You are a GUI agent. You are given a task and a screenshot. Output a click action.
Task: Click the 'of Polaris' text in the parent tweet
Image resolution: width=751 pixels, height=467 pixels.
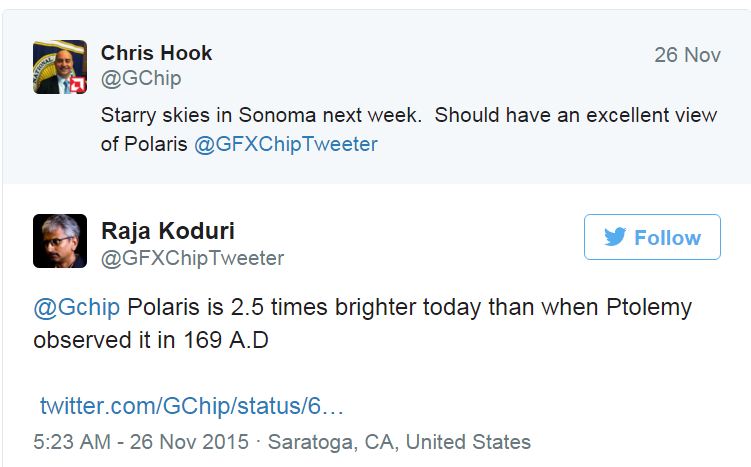[144, 144]
